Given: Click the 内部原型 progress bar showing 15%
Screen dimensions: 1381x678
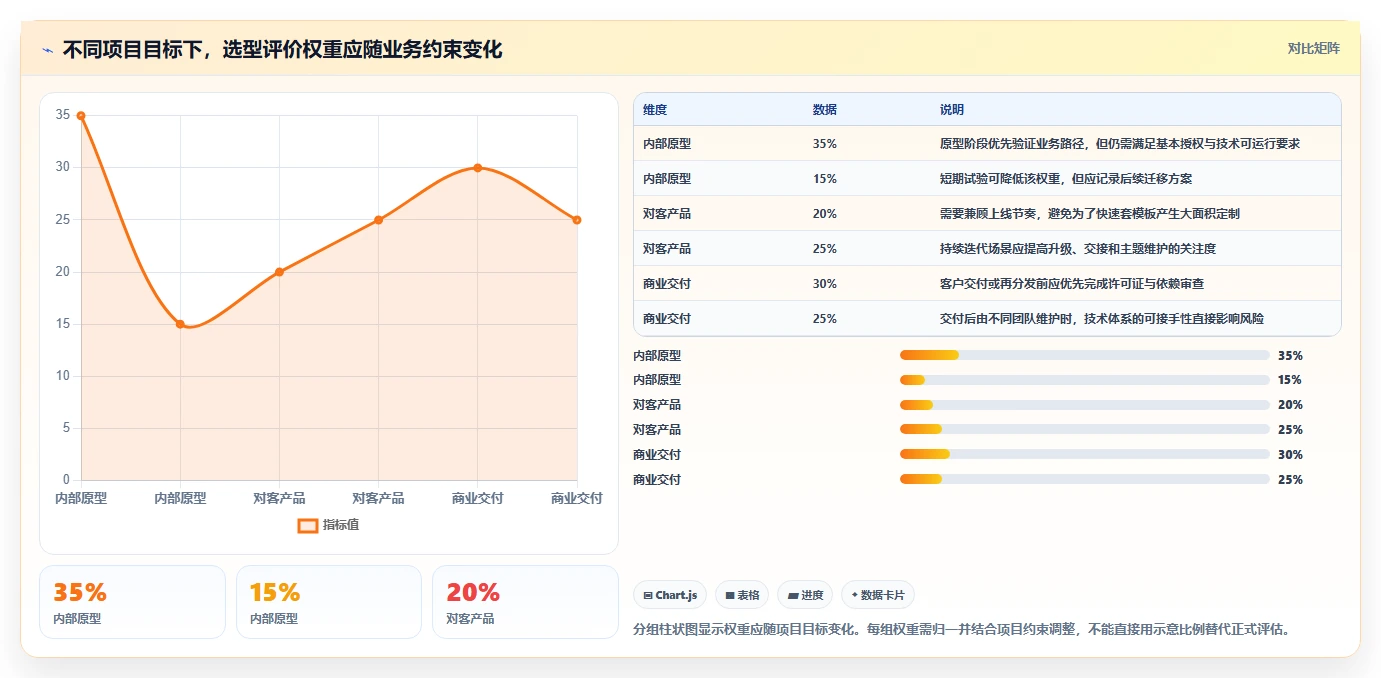Looking at the screenshot, I should [x=1085, y=380].
